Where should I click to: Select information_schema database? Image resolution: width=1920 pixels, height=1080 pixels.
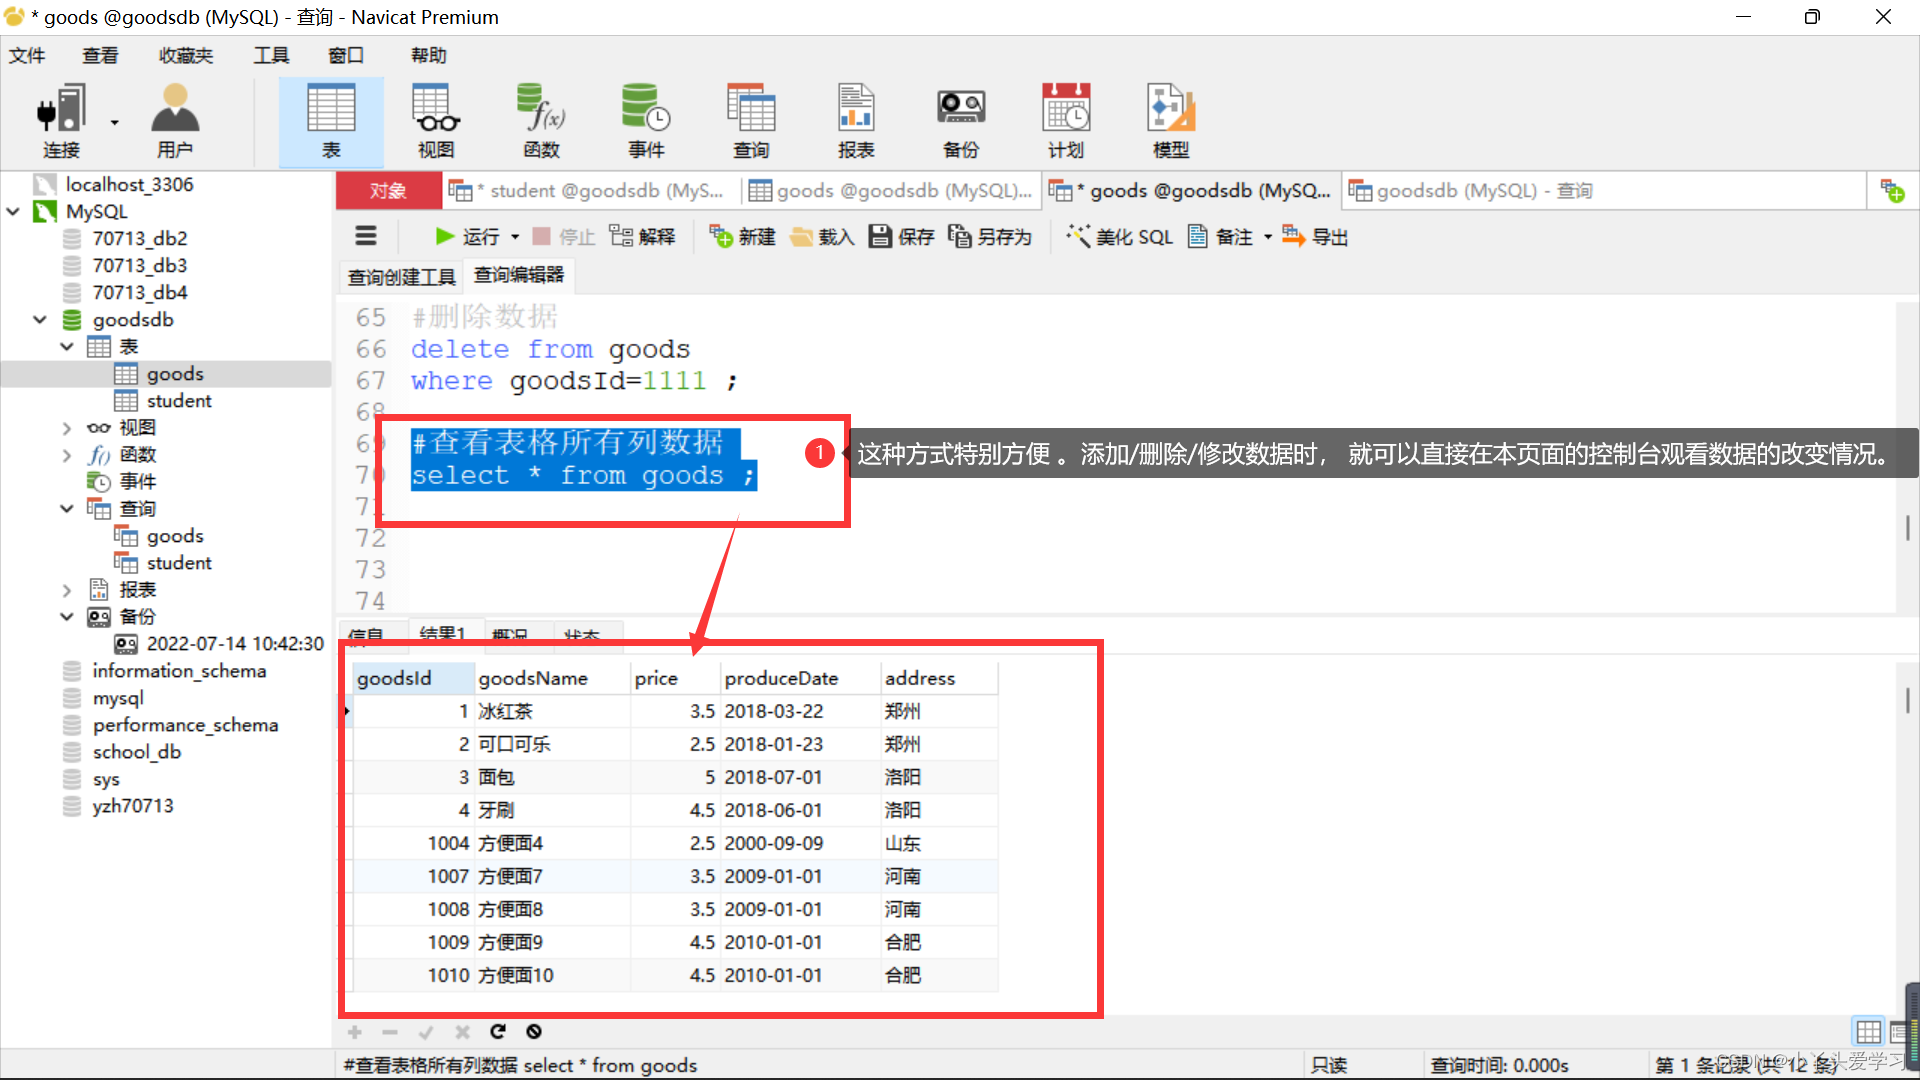tap(179, 671)
